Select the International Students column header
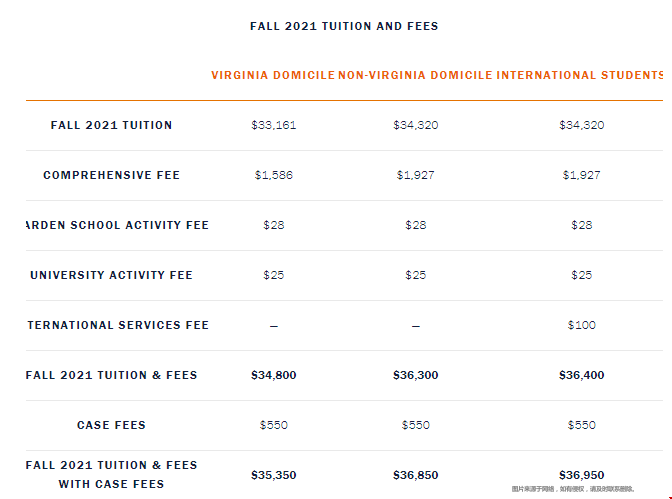This screenshot has width=672, height=499. click(579, 75)
